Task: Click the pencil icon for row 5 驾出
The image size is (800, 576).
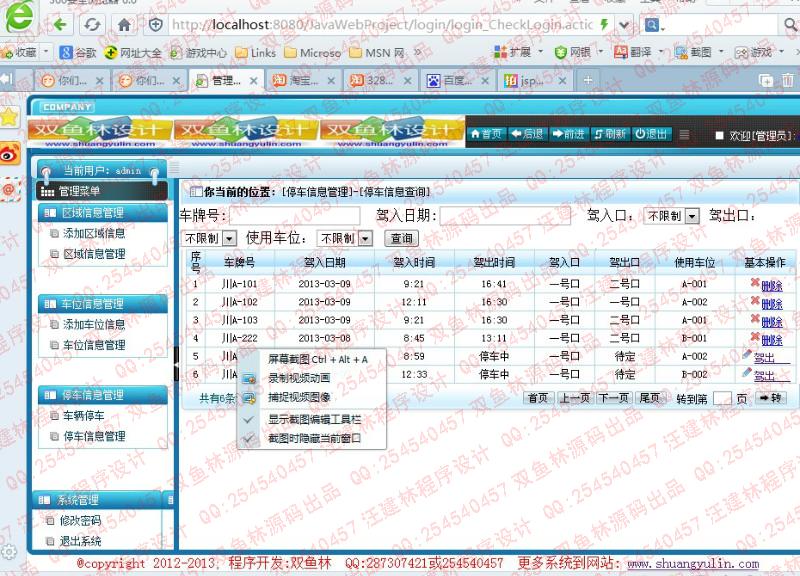Action: click(x=747, y=355)
